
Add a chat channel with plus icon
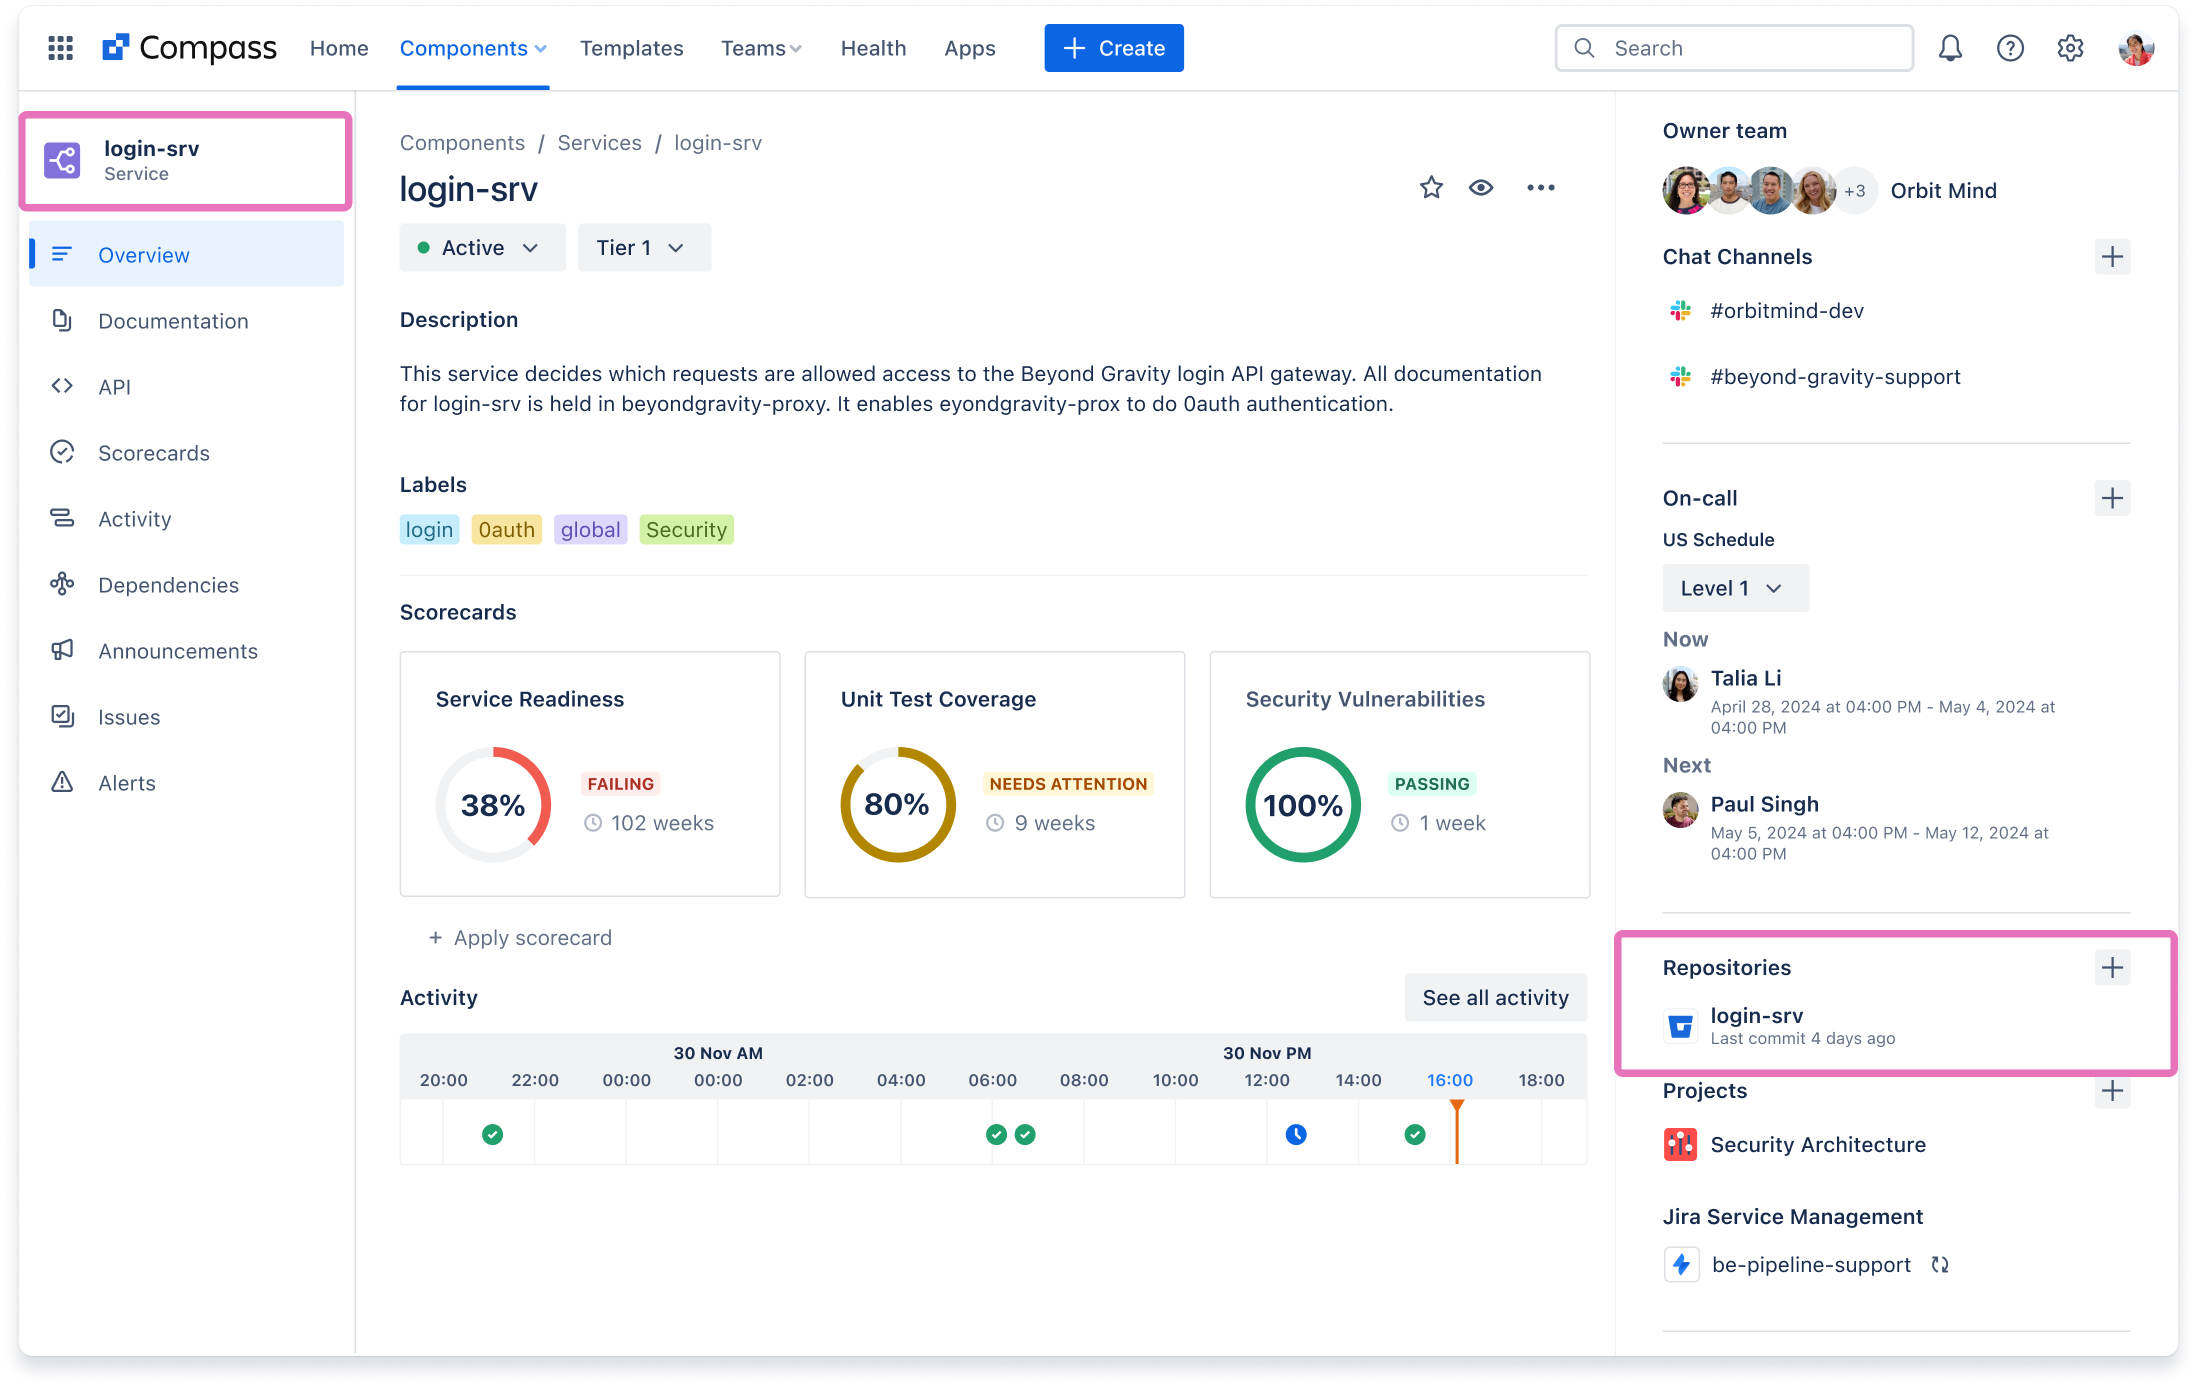click(x=2112, y=257)
